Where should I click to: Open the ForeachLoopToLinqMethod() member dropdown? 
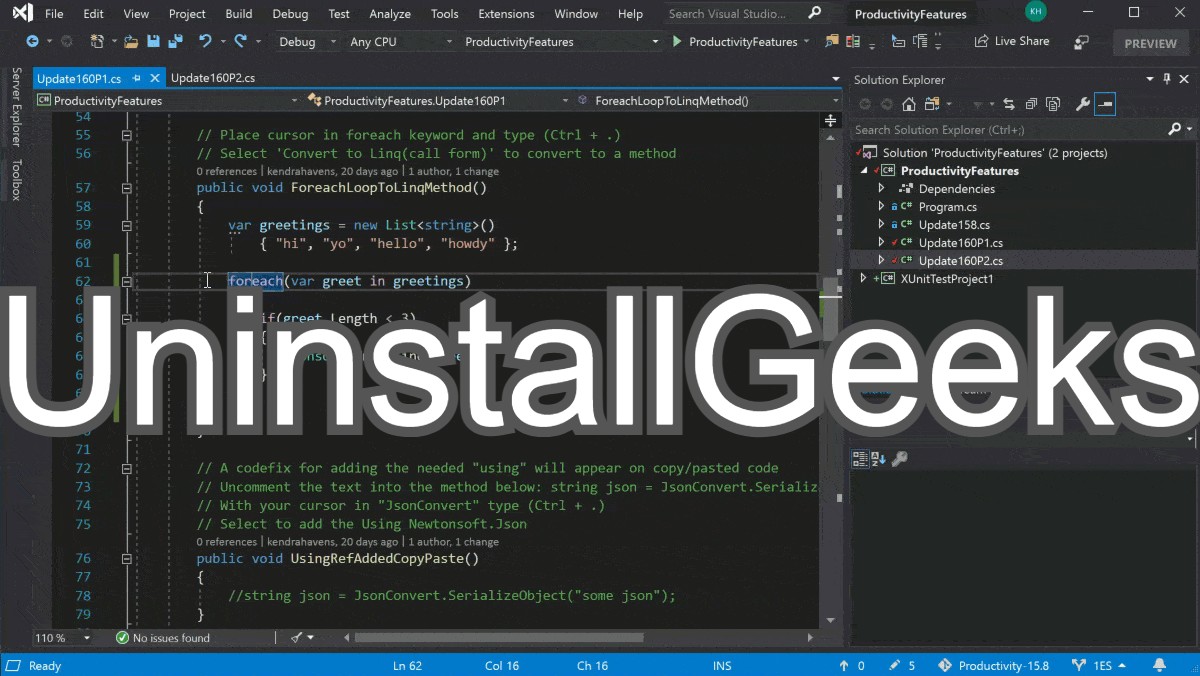(708, 100)
